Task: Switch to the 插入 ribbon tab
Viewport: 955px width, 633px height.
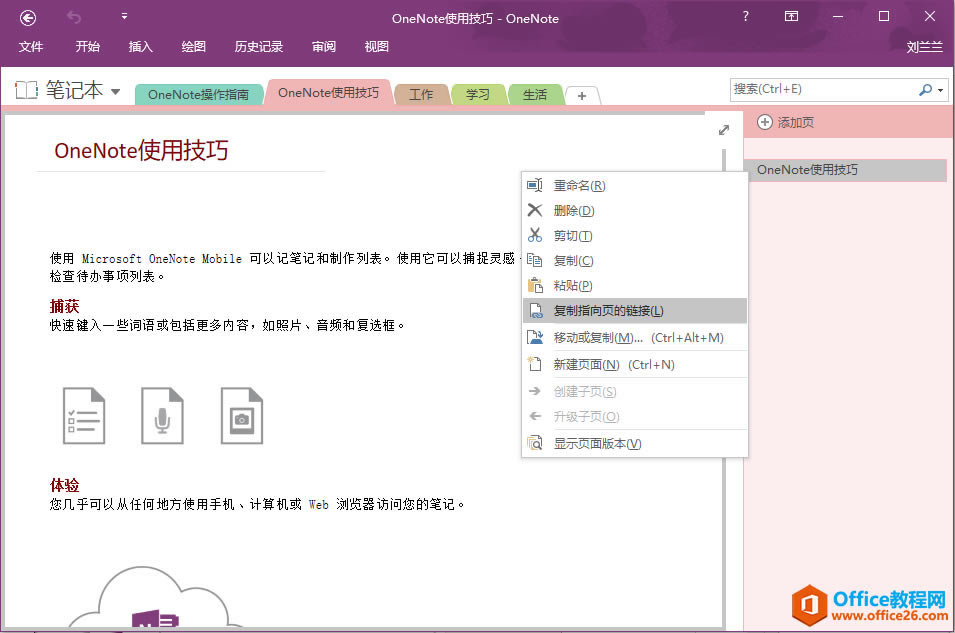Action: click(x=139, y=46)
